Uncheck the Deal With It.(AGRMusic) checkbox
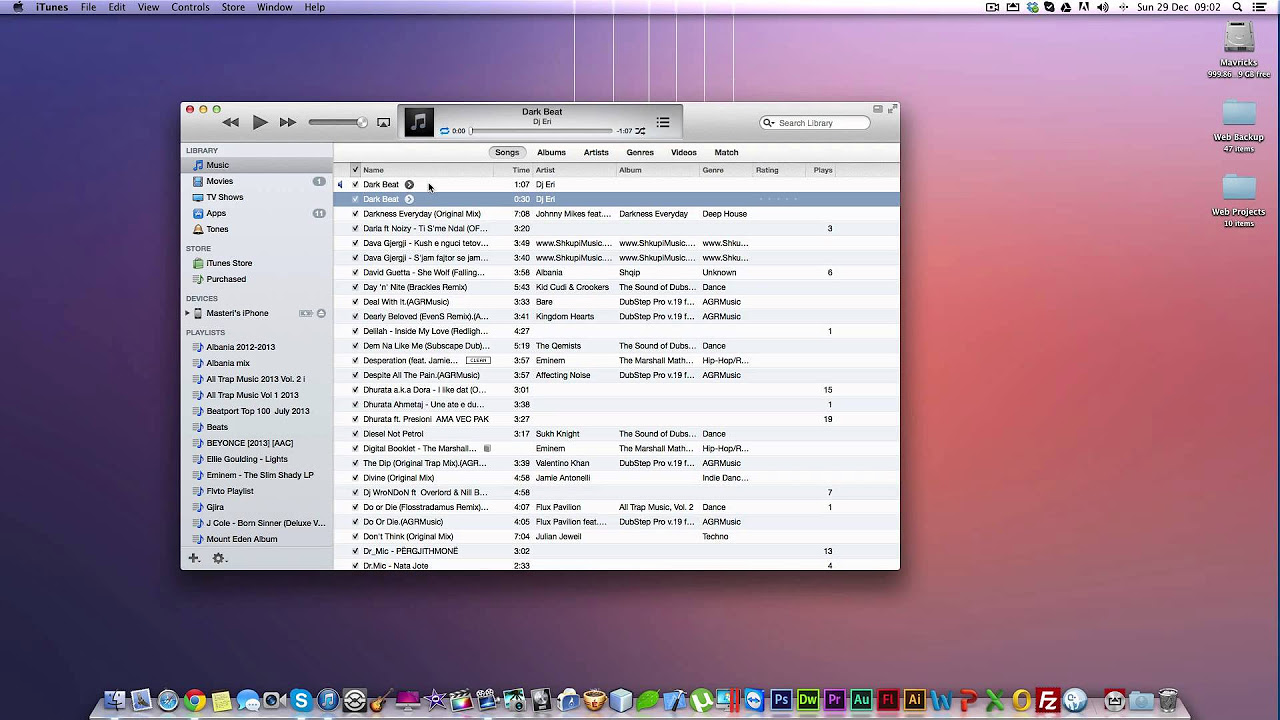Viewport: 1280px width, 720px height. (355, 302)
